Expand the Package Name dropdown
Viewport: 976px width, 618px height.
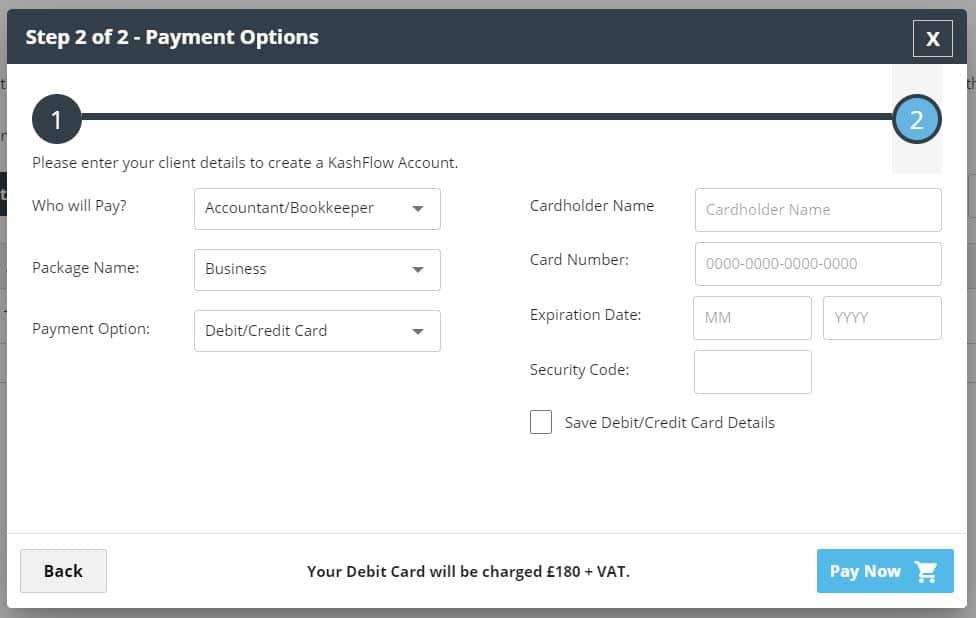coord(317,270)
